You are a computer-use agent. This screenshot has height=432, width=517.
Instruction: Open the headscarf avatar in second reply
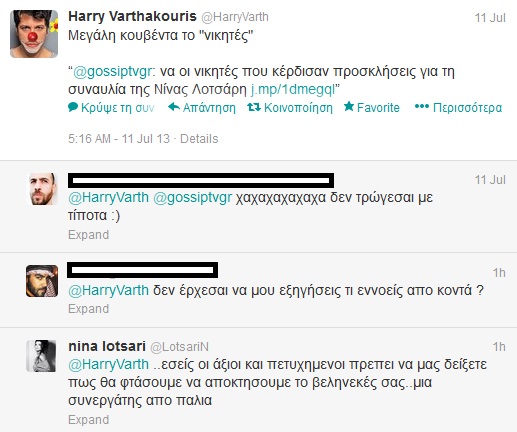coord(42,281)
